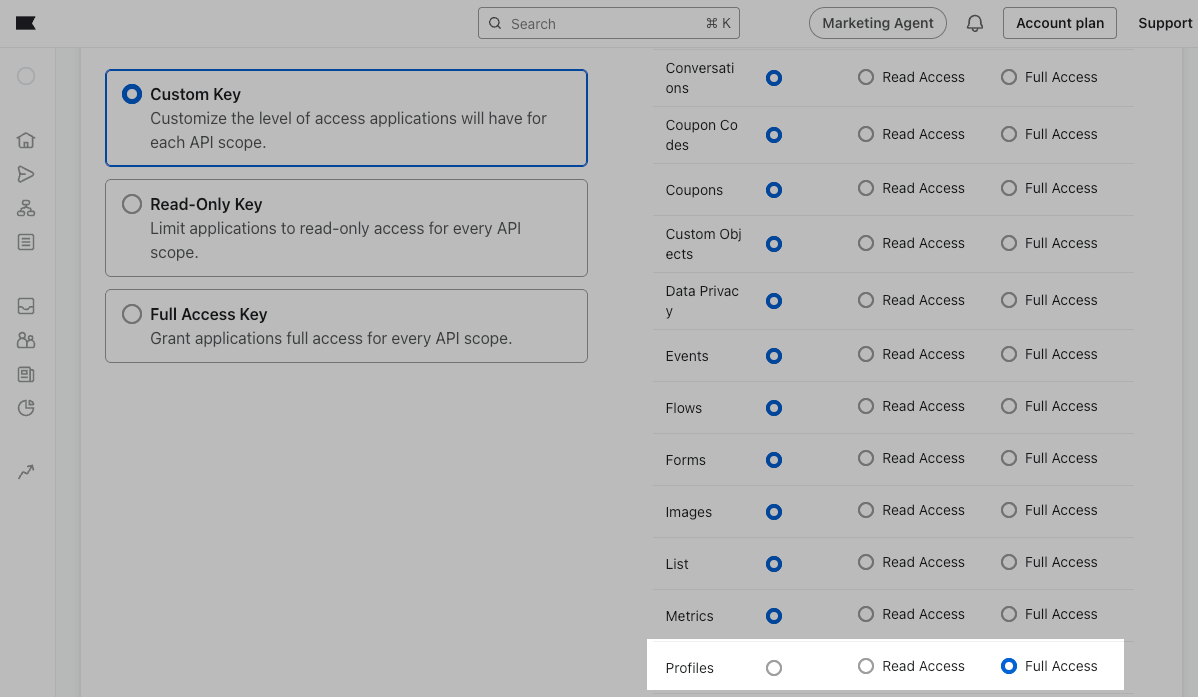Viewport: 1198px width, 697px height.
Task: Click the Marketing Agent button
Action: point(877,23)
